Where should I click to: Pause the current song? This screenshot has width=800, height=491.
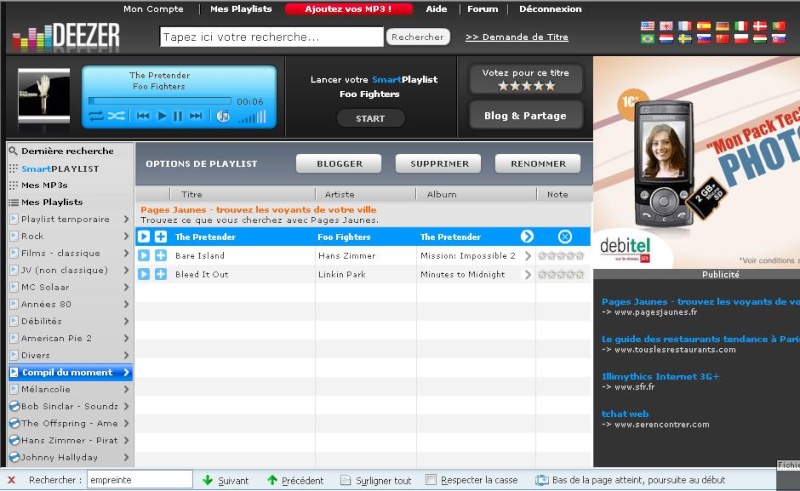(178, 116)
